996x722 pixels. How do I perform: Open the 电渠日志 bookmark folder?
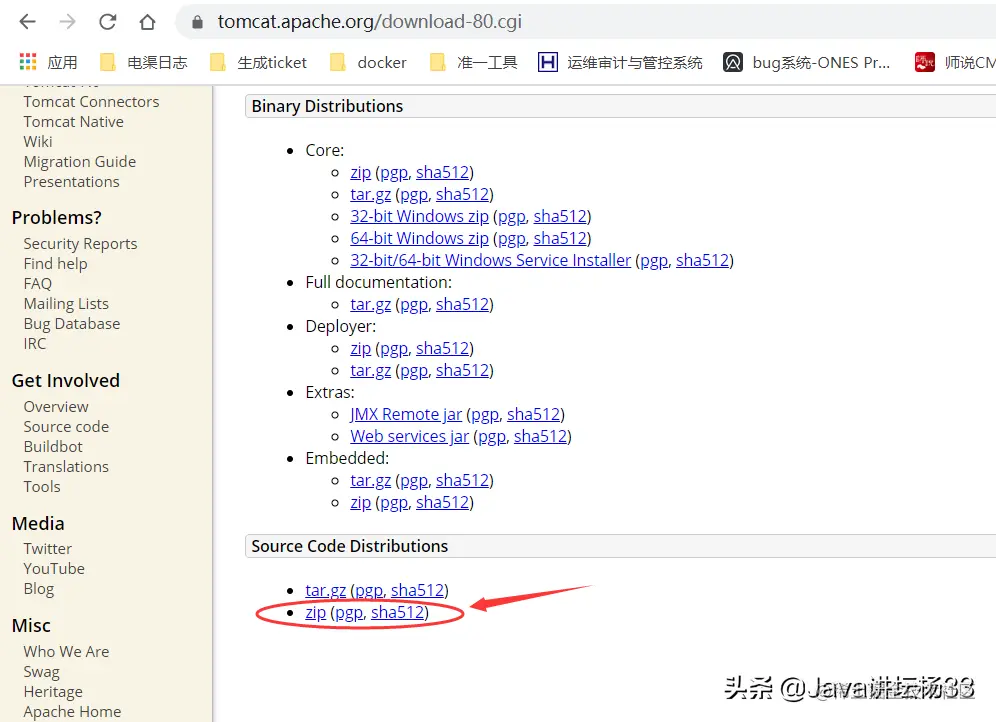pyautogui.click(x=144, y=62)
